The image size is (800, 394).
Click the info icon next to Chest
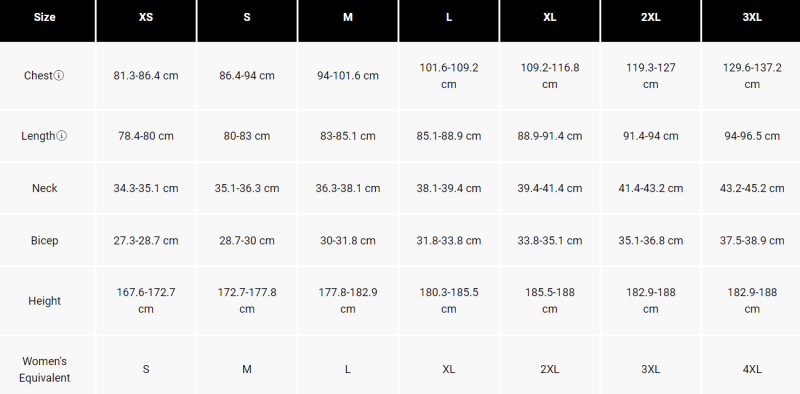pyautogui.click(x=59, y=76)
